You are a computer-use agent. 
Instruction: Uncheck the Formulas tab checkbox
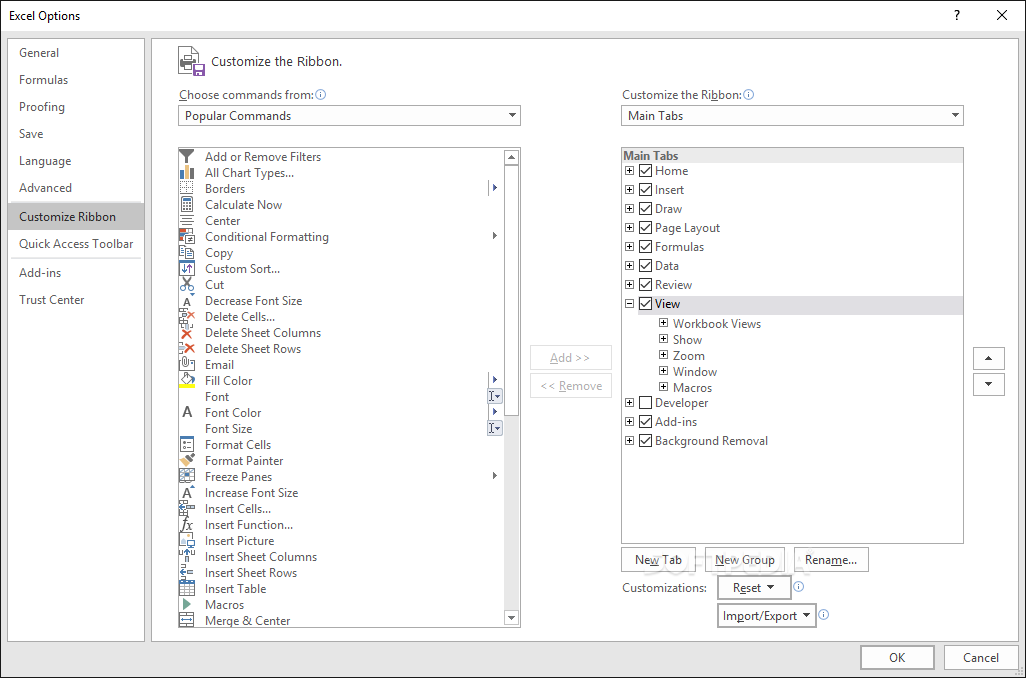(x=645, y=247)
